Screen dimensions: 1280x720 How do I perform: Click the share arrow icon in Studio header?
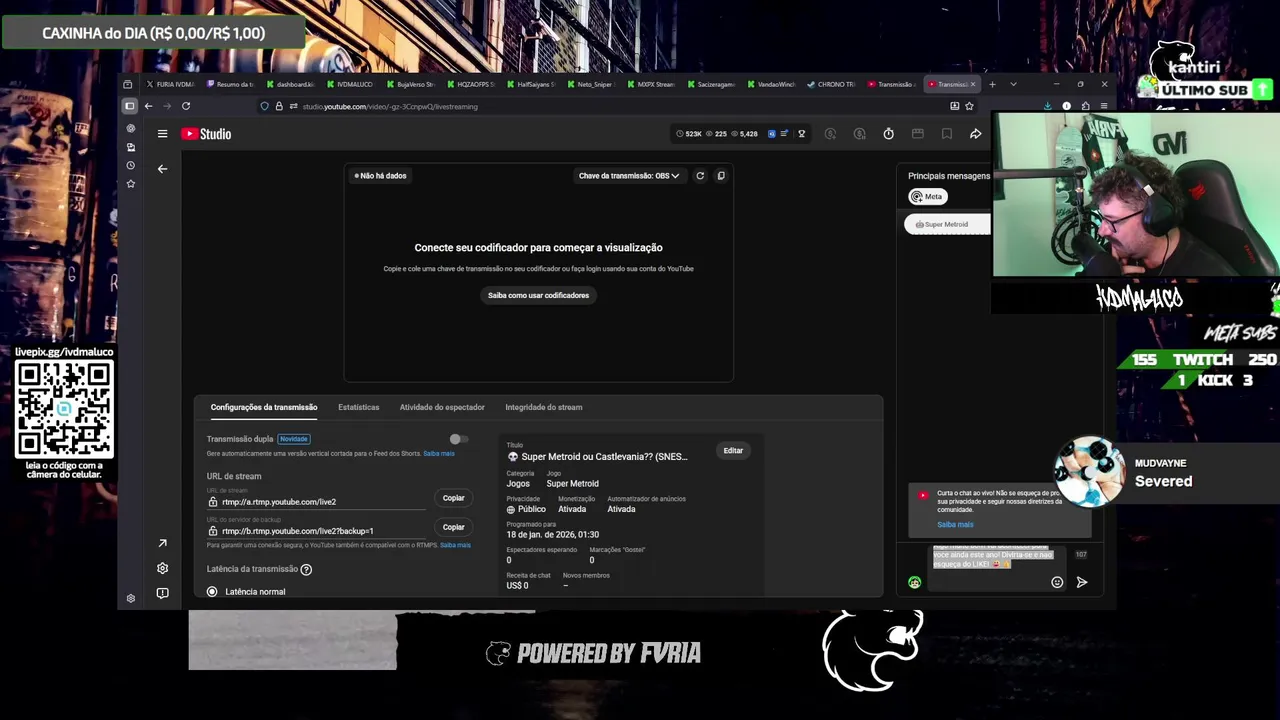click(x=976, y=134)
